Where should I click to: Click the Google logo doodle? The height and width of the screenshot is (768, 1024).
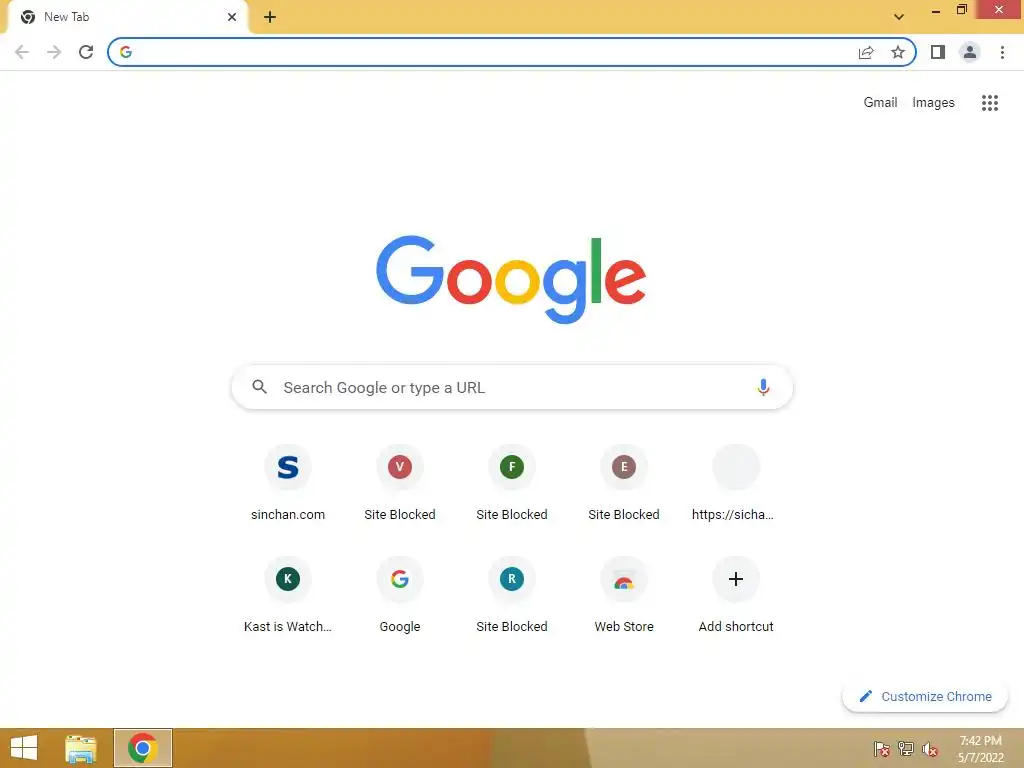pos(511,279)
